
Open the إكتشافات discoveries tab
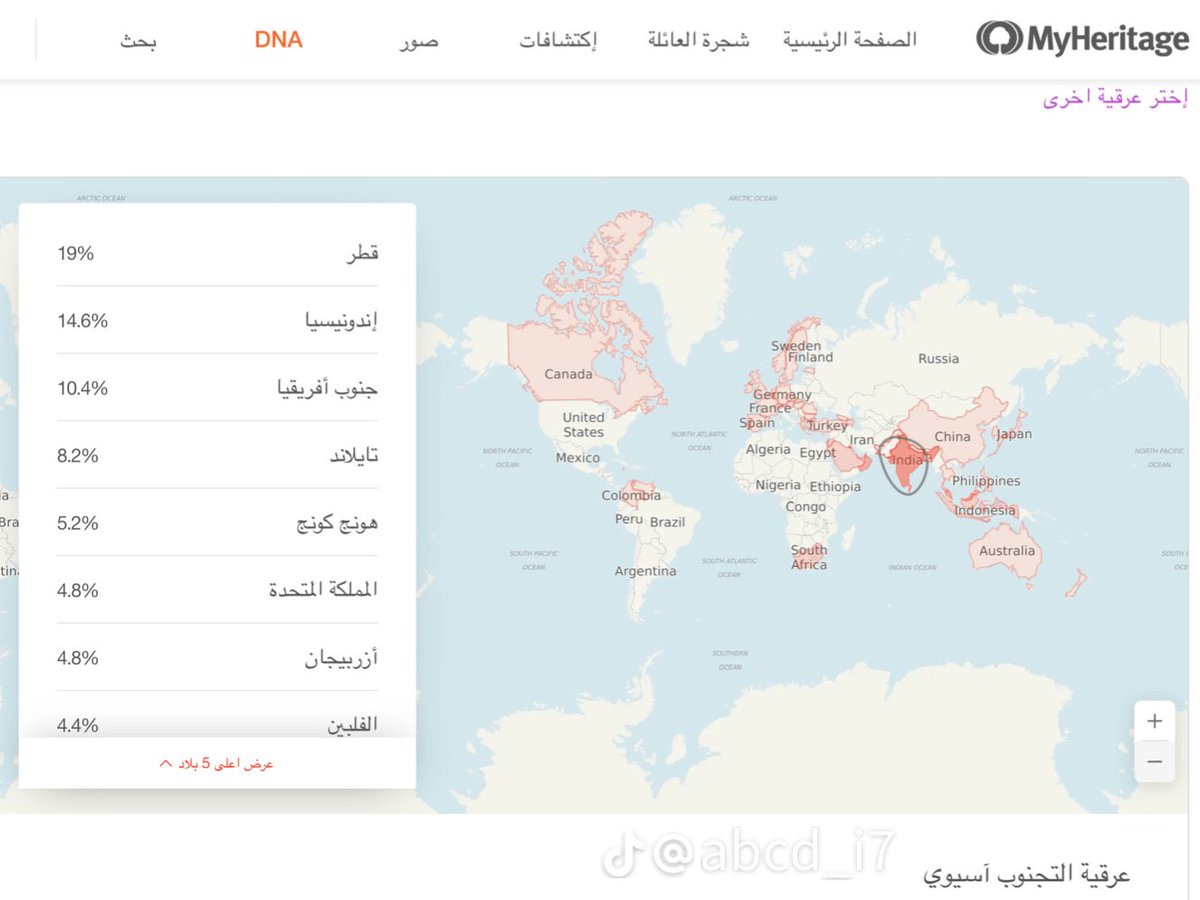(558, 41)
